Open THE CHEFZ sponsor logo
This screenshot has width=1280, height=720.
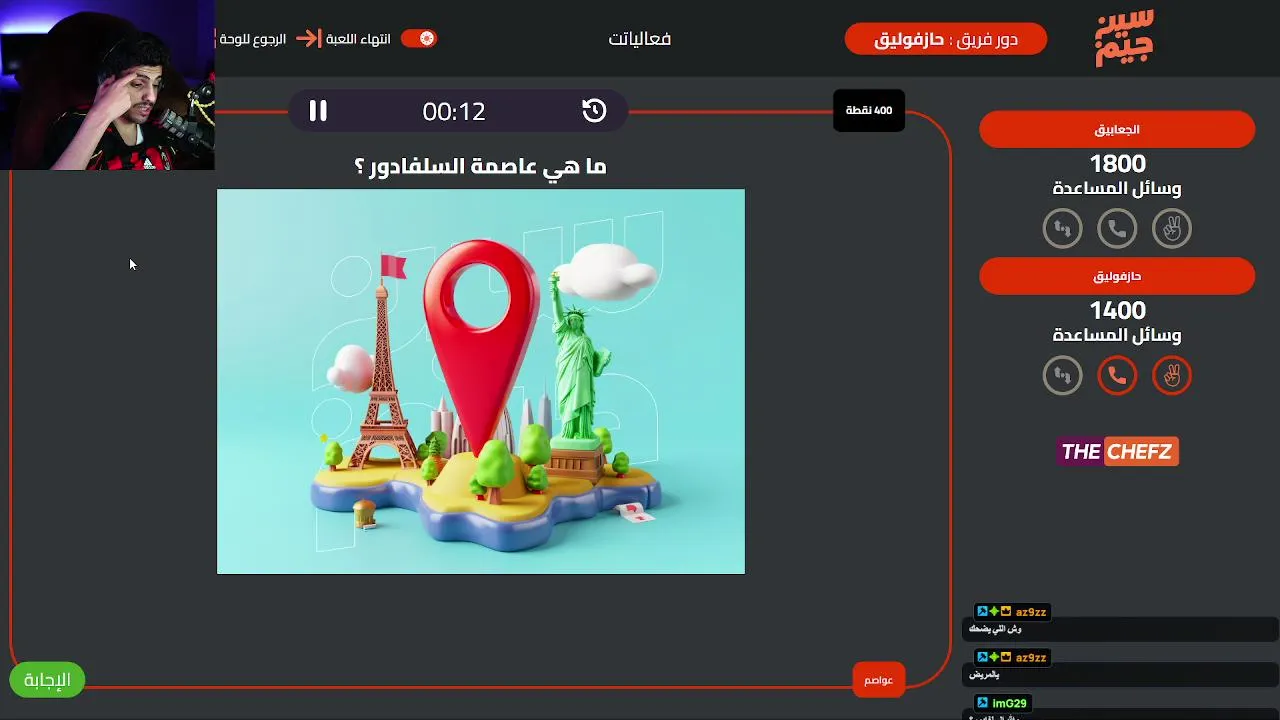tap(1117, 452)
